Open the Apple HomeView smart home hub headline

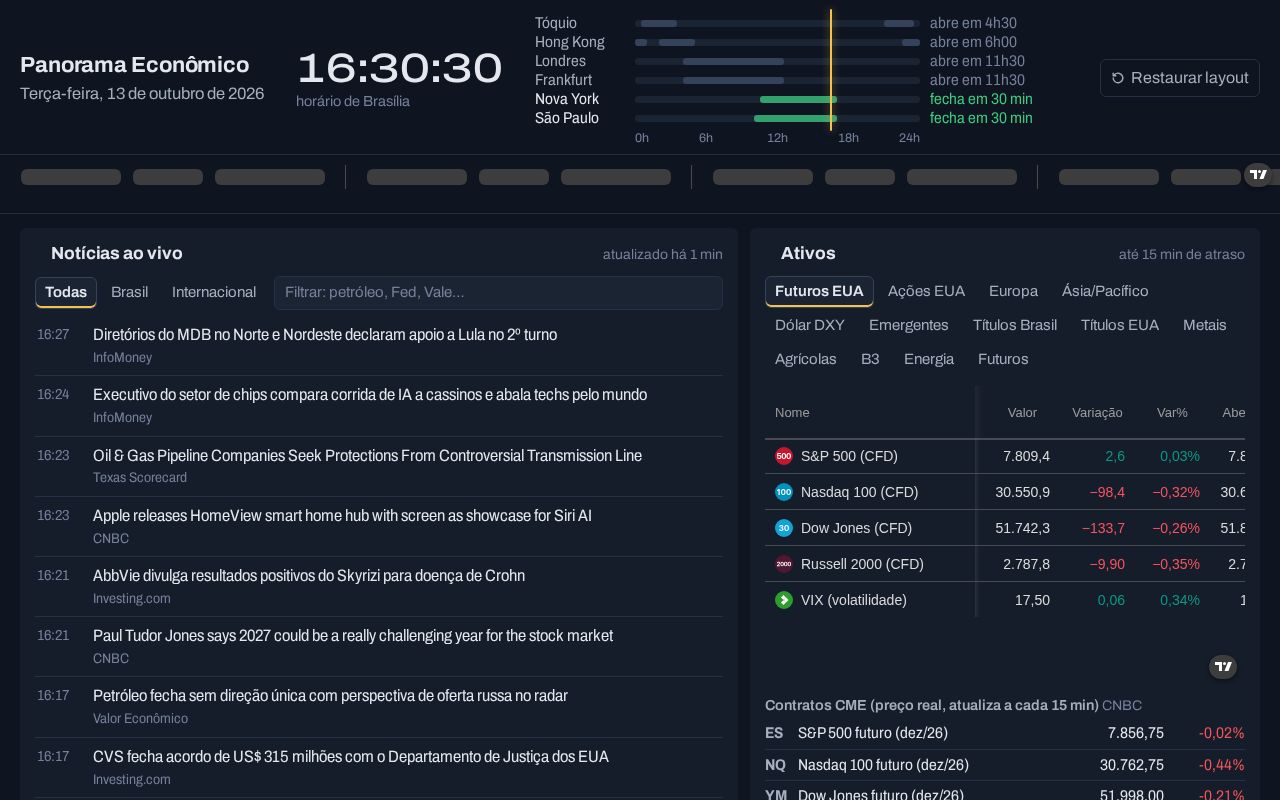point(342,516)
